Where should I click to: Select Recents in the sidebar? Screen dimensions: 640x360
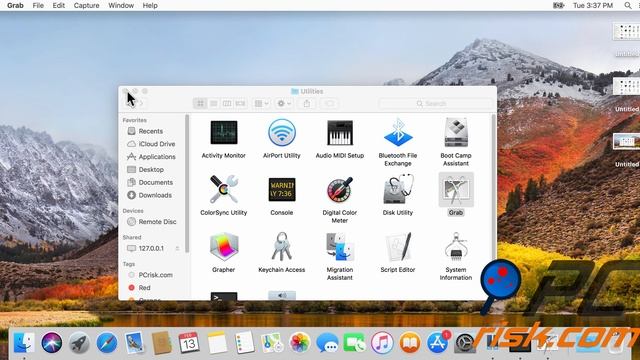(151, 131)
